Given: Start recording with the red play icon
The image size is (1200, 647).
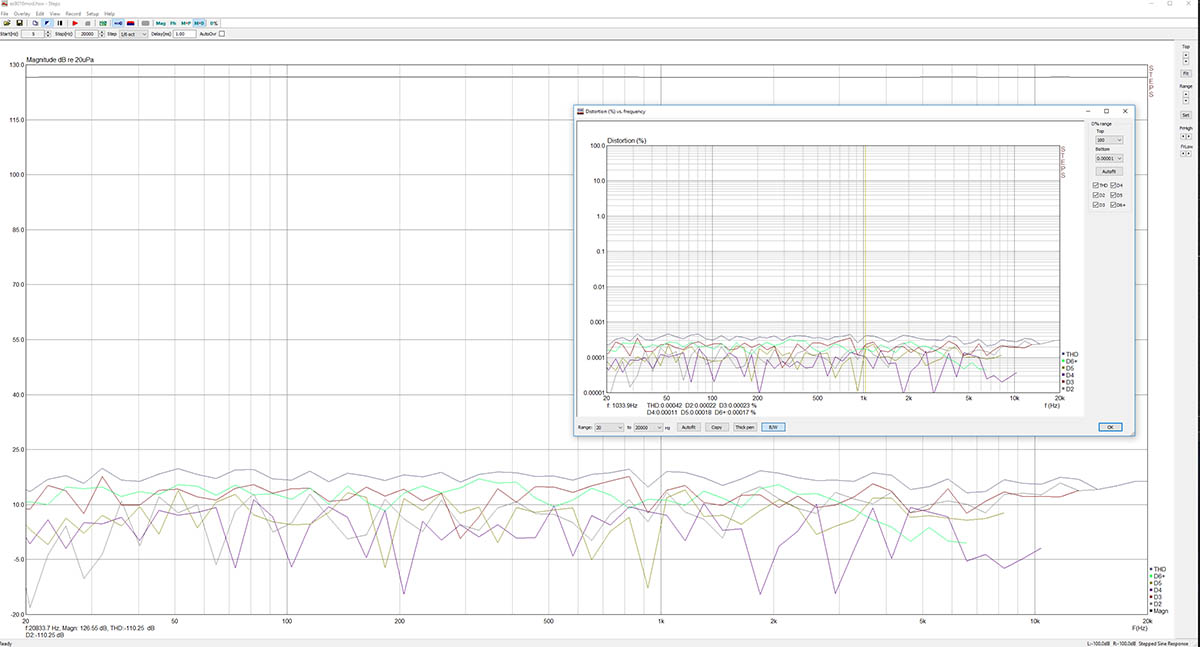Looking at the screenshot, I should (x=75, y=23).
